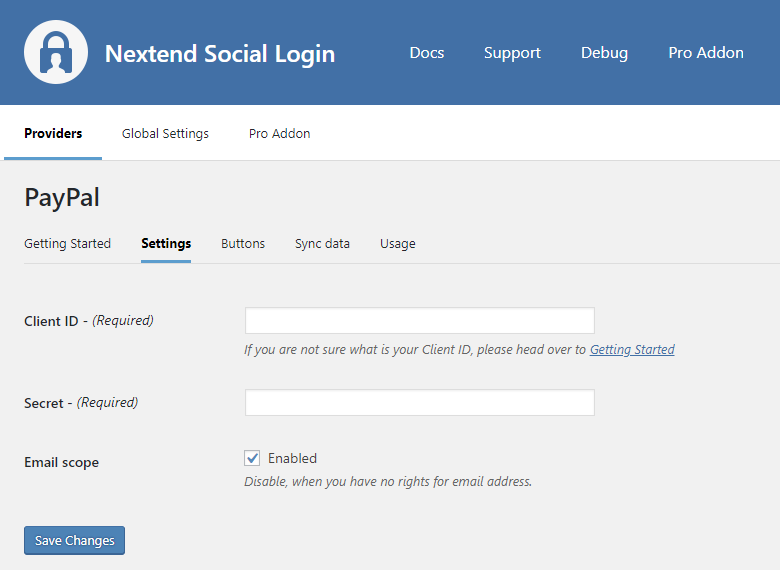Screen dimensions: 780x570
Task: Open Pro Addon in the blue header
Action: [706, 53]
